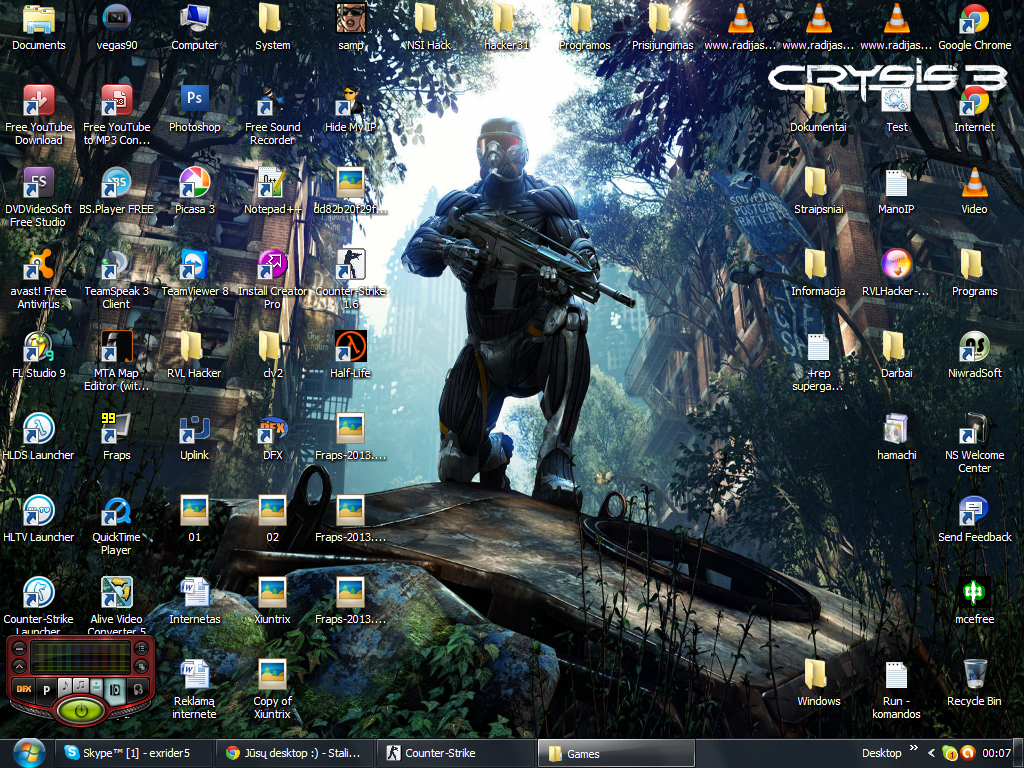Image resolution: width=1024 pixels, height=768 pixels.
Task: Switch DFX to double-note music mode
Action: [x=80, y=686]
